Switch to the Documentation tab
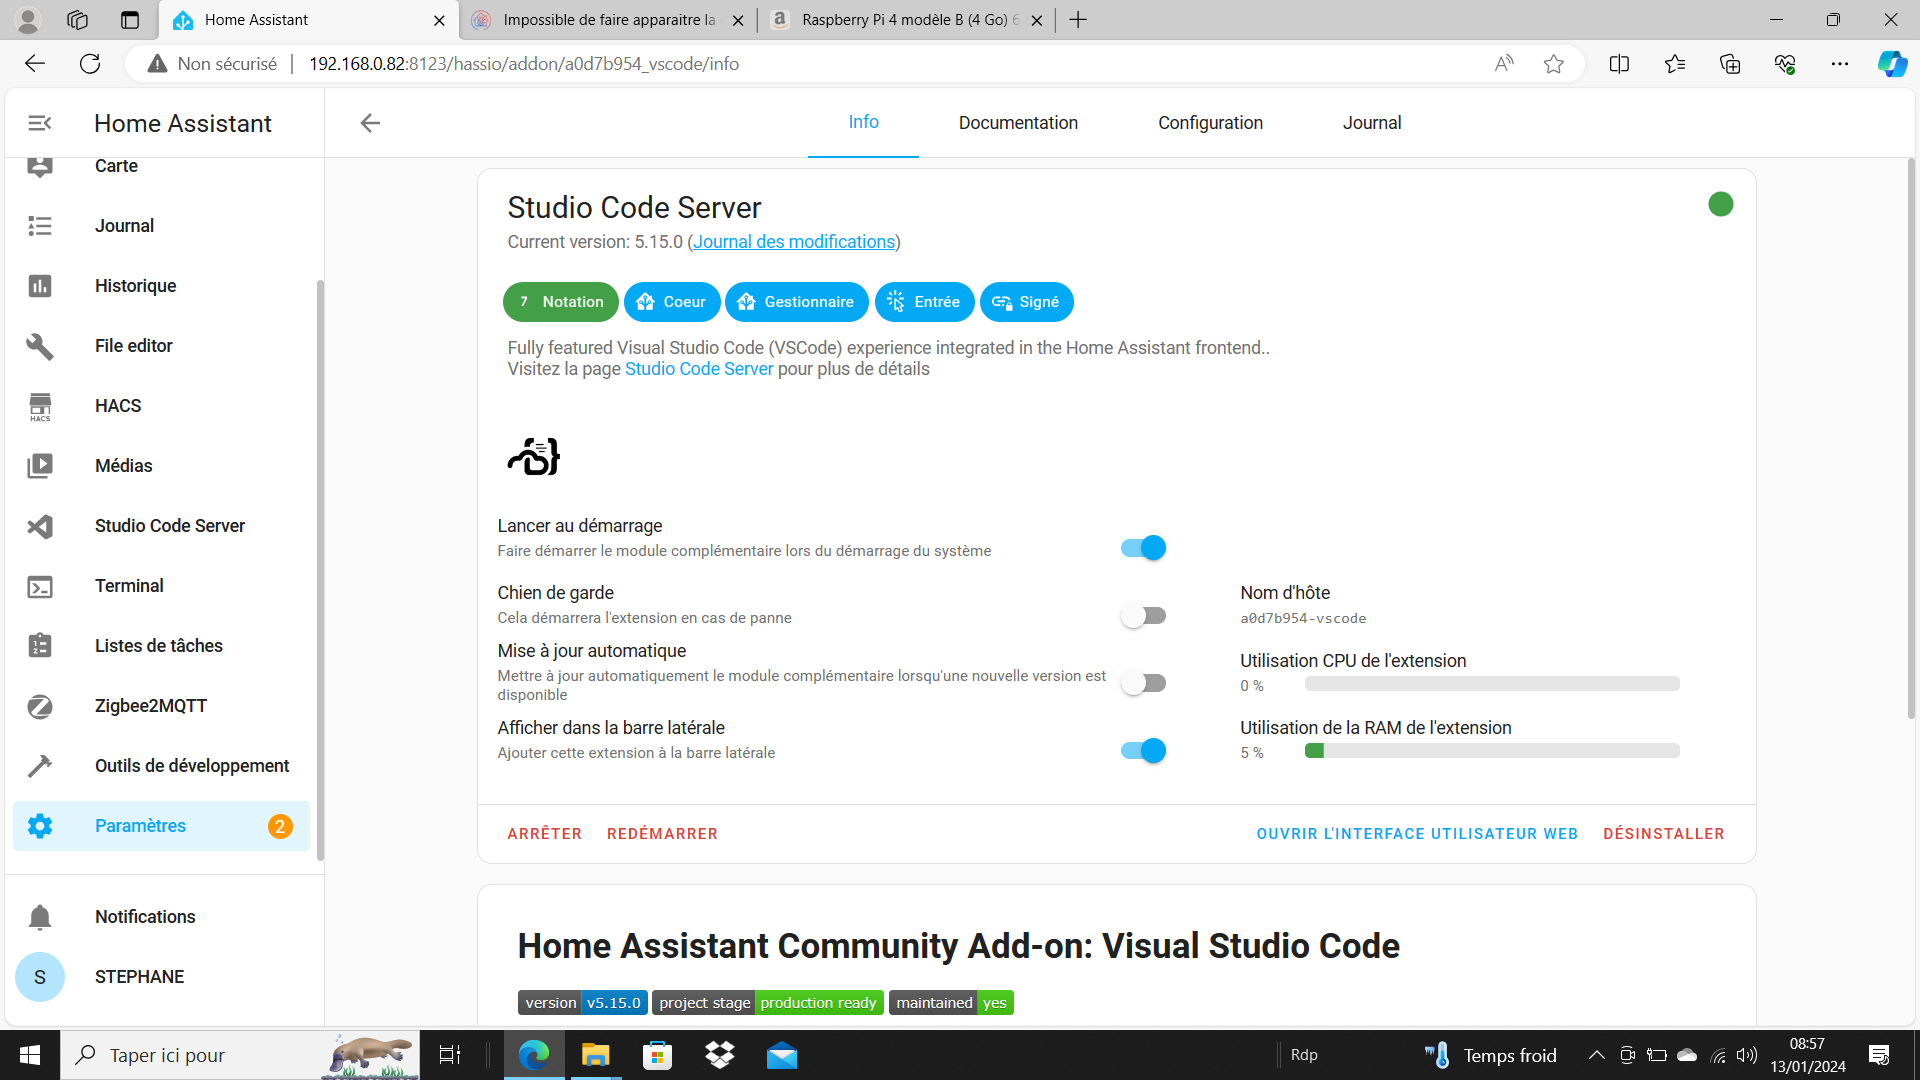Image resolution: width=1920 pixels, height=1080 pixels. pos(1018,122)
